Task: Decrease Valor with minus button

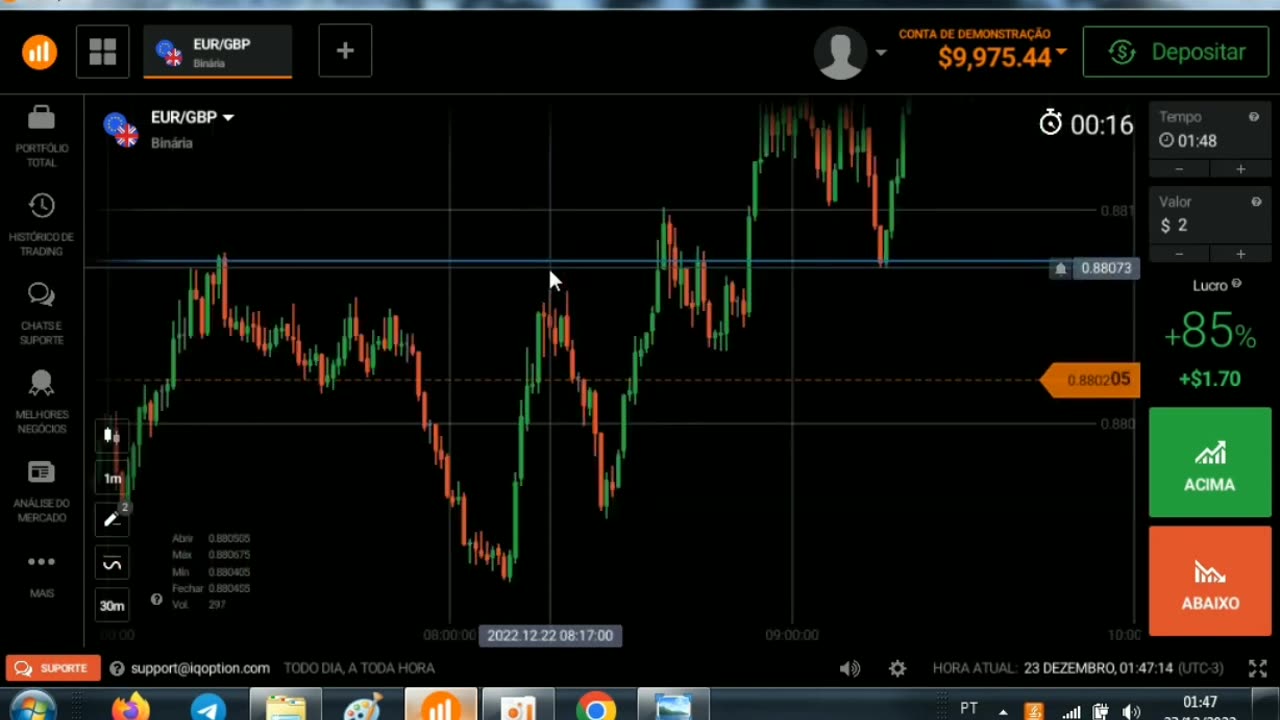Action: pyautogui.click(x=1179, y=254)
